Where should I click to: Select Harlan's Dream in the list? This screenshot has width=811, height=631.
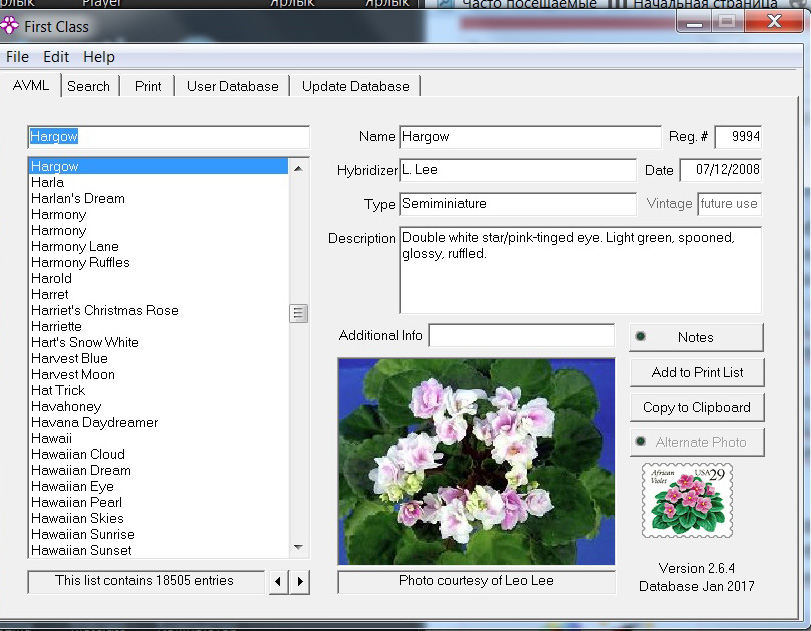(158, 198)
